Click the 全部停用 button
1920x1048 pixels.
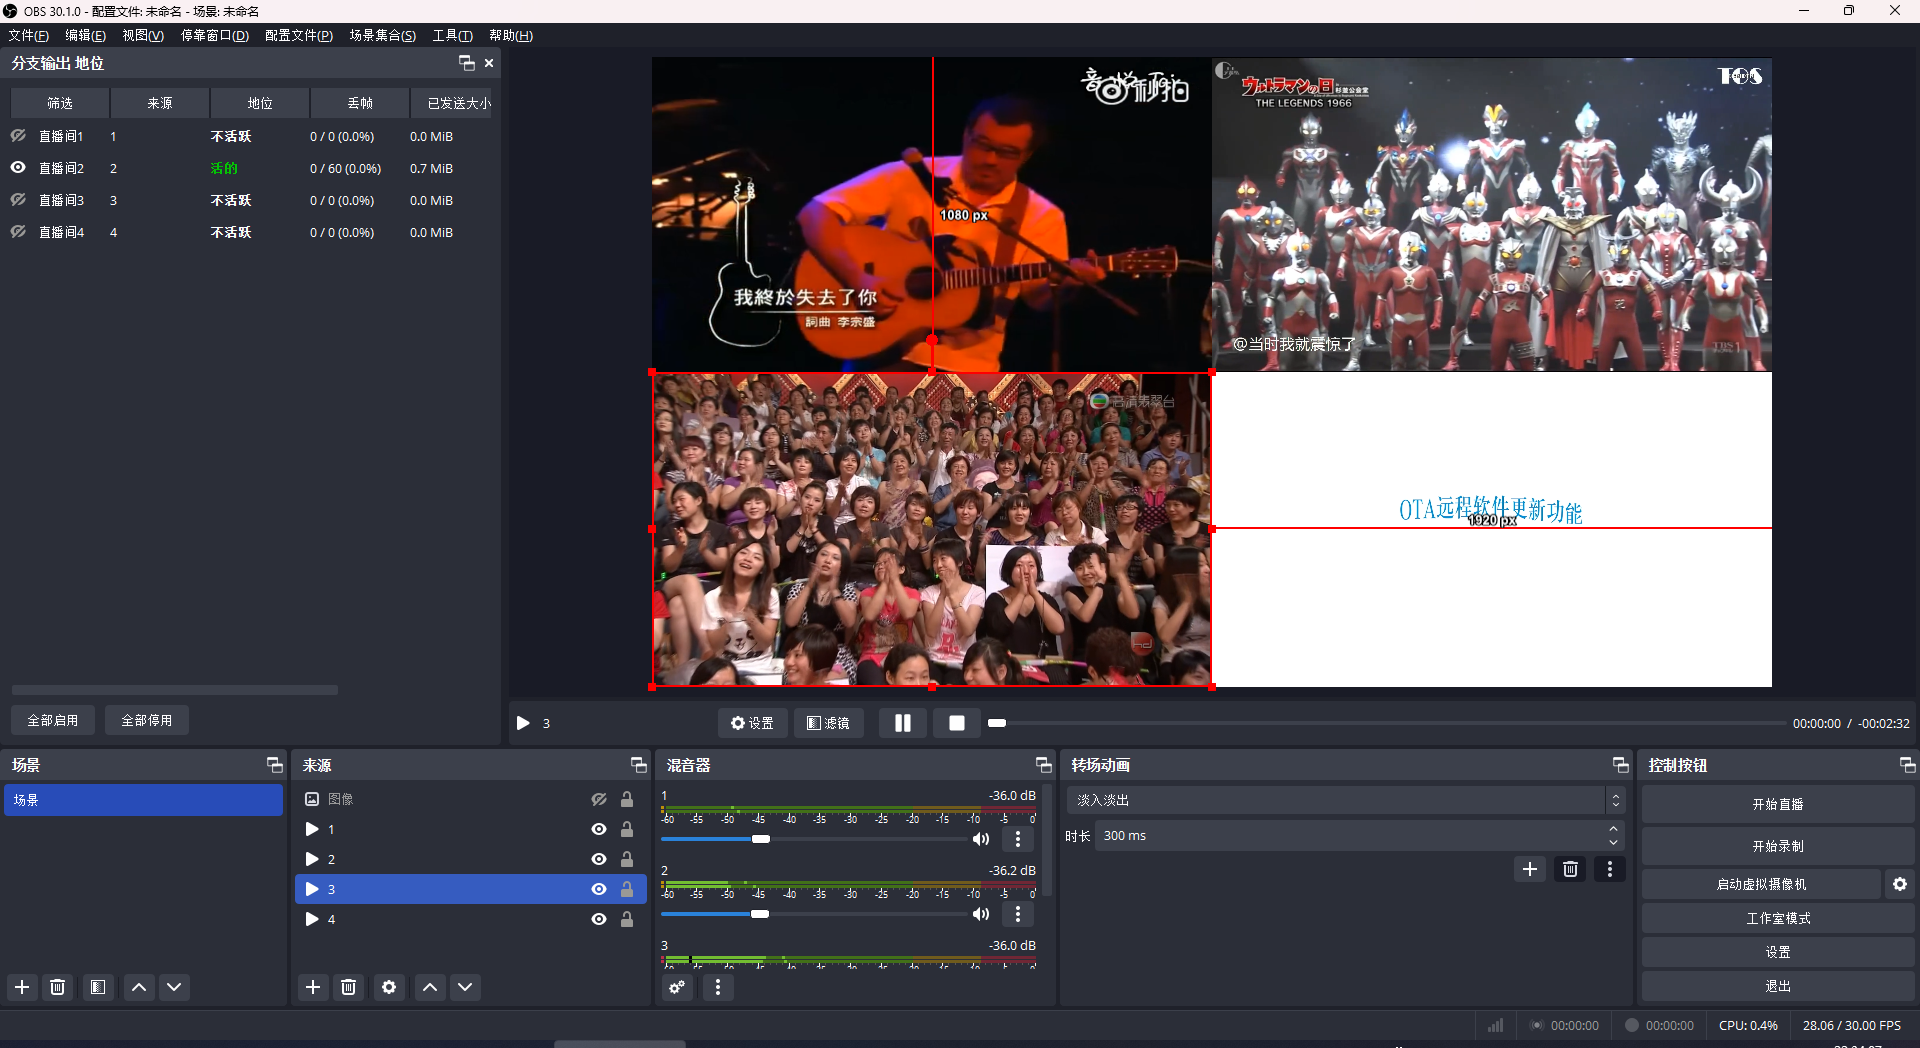pyautogui.click(x=147, y=720)
